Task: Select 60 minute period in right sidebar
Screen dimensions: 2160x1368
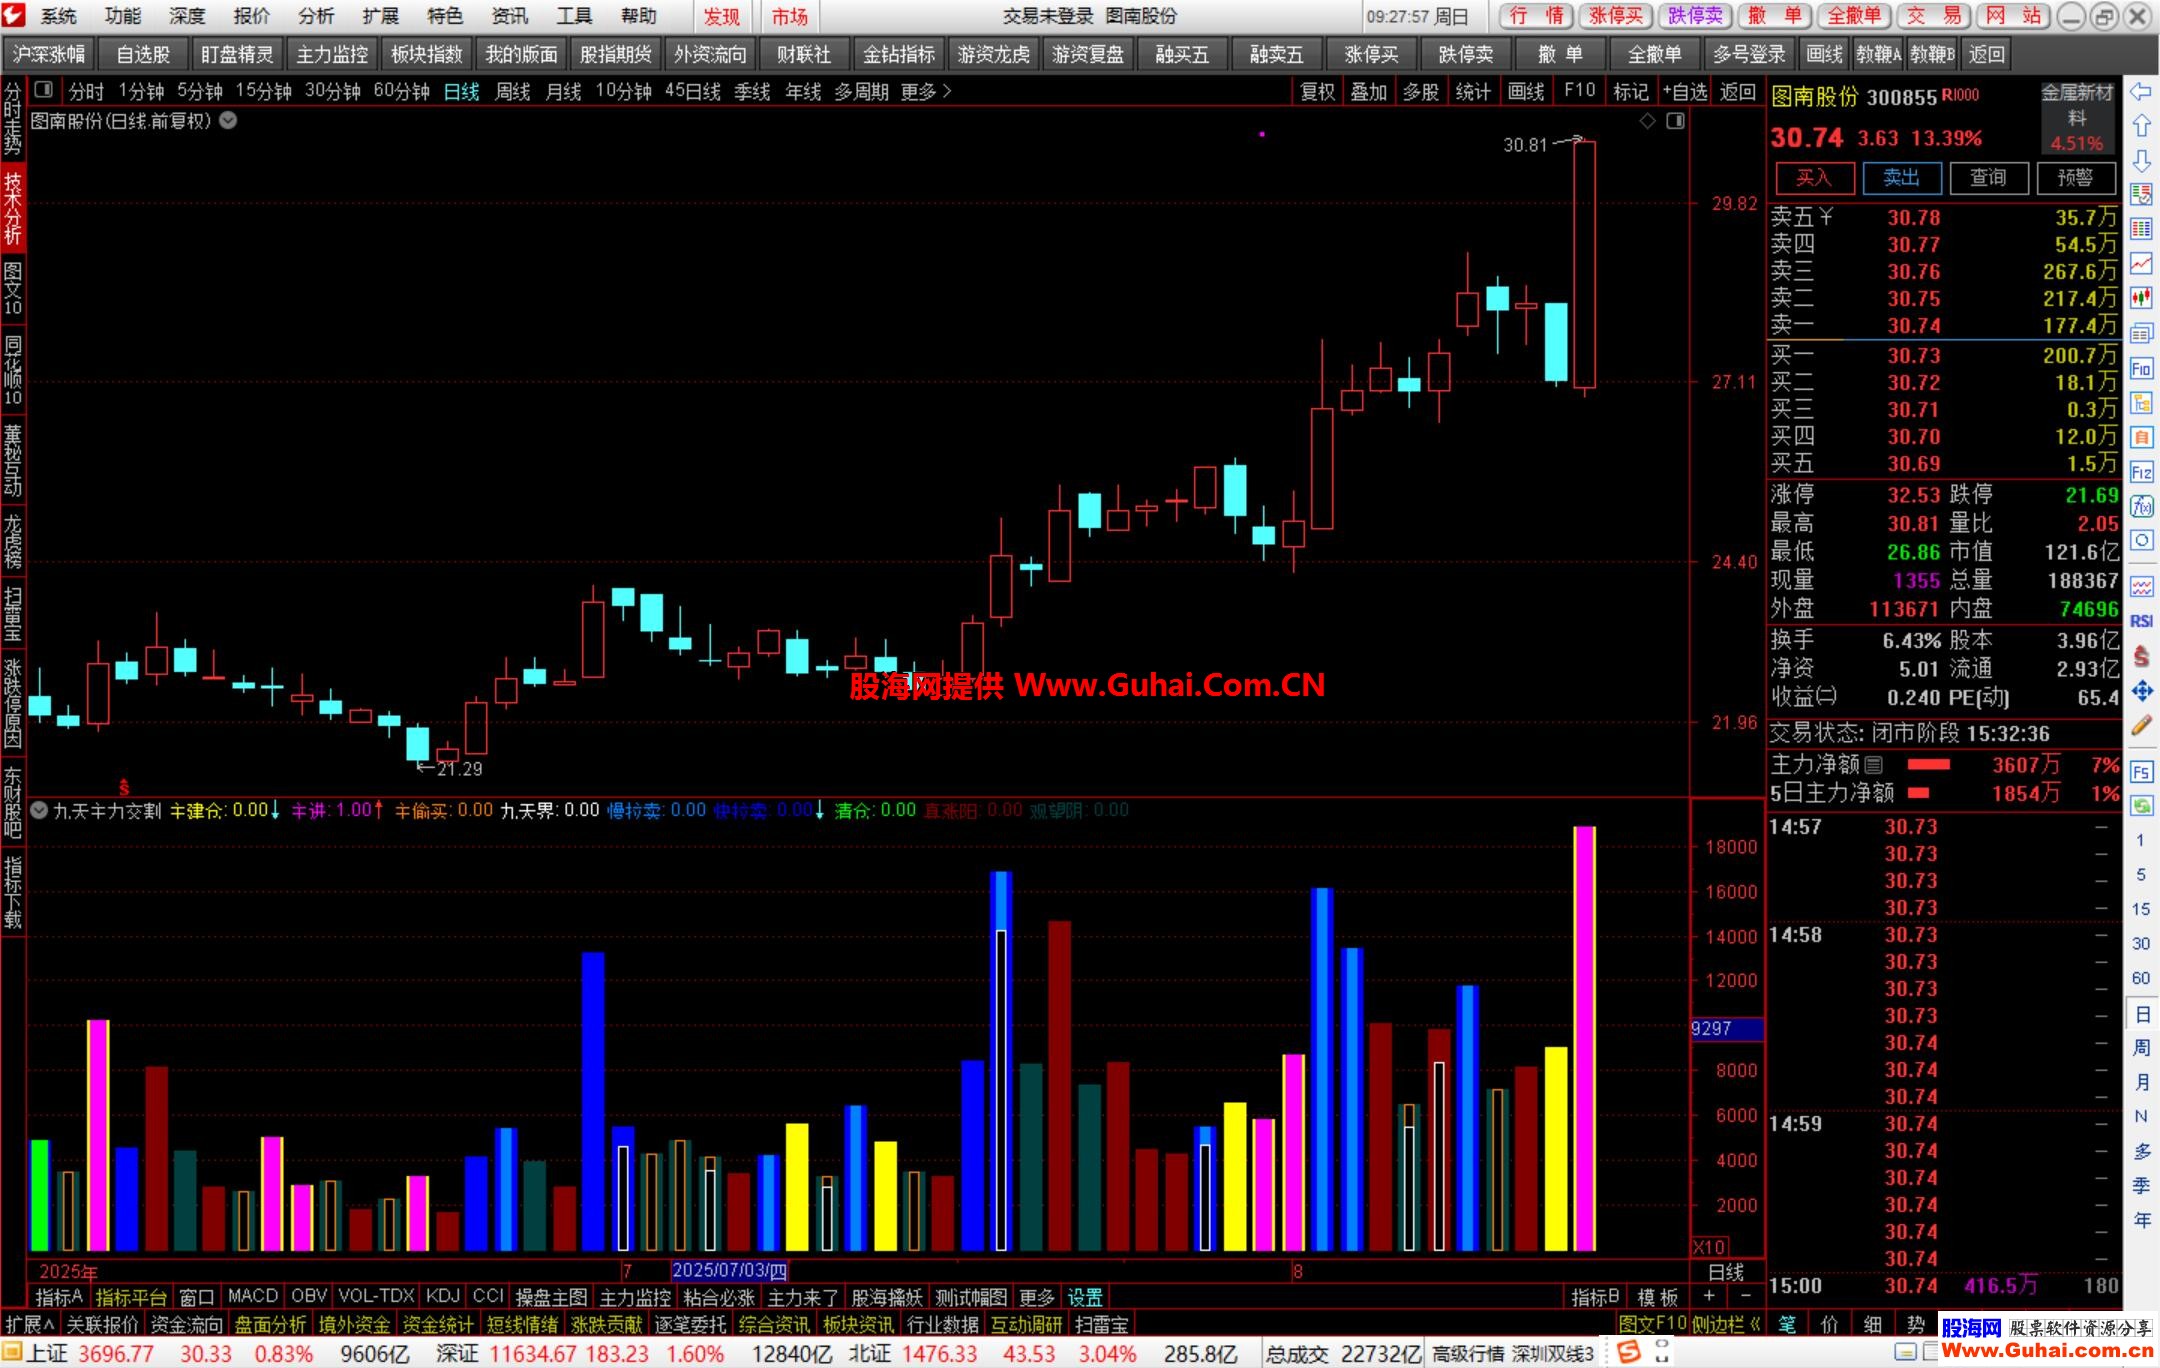Action: pyautogui.click(x=2141, y=978)
